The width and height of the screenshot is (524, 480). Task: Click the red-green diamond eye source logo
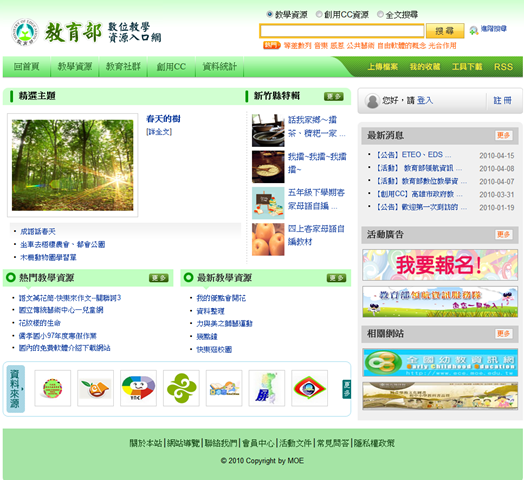point(309,388)
